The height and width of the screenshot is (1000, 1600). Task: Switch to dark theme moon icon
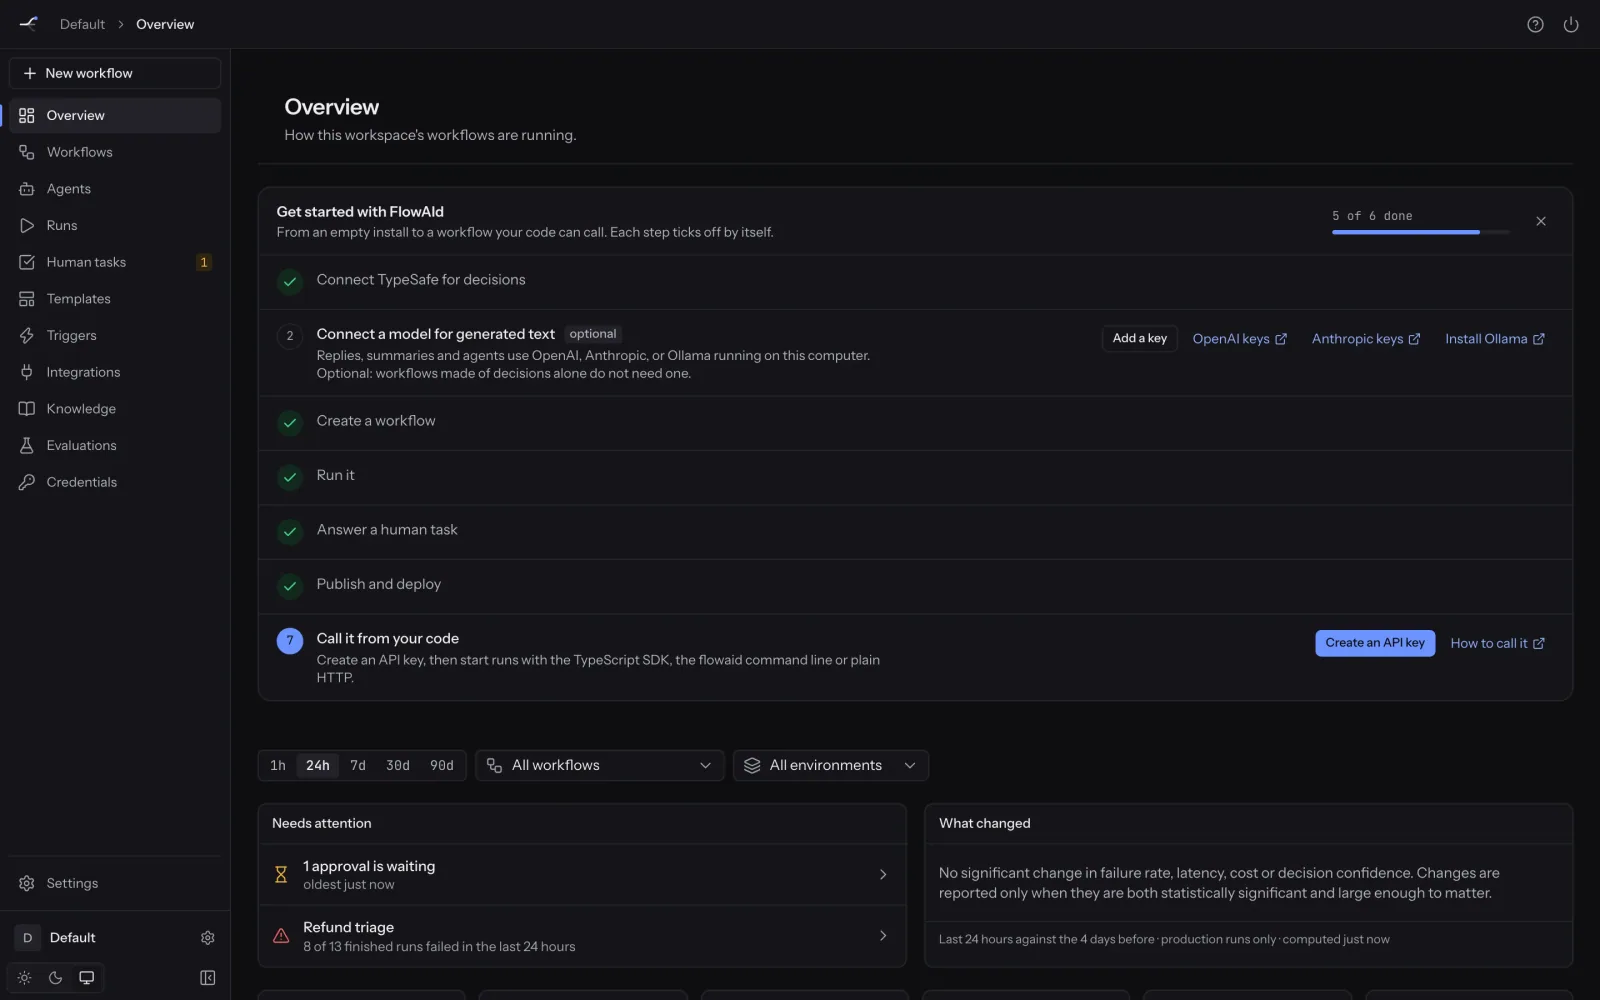[56, 978]
